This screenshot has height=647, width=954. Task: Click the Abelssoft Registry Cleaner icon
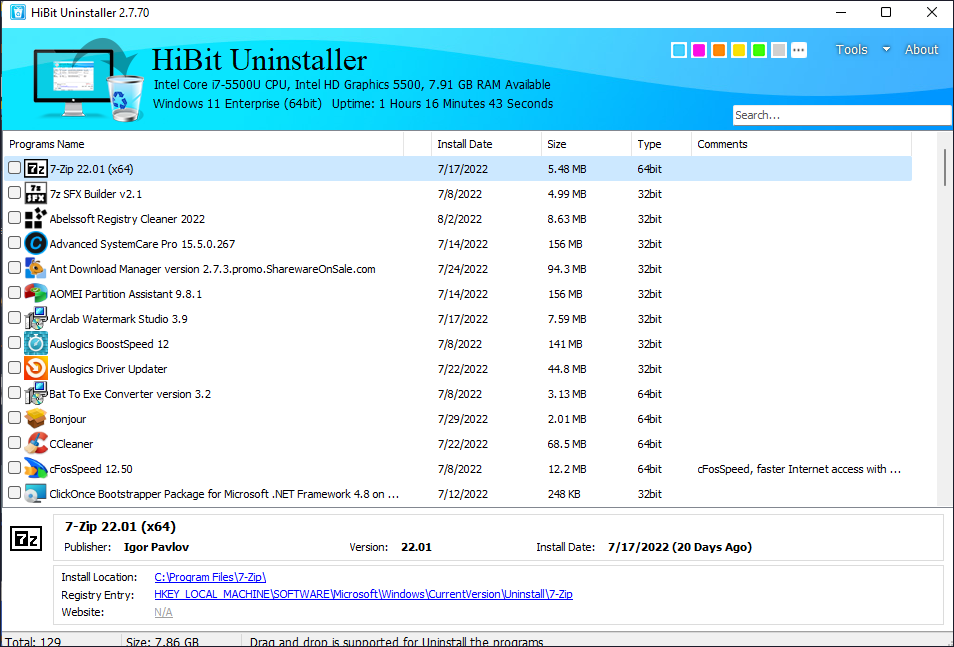tap(35, 219)
